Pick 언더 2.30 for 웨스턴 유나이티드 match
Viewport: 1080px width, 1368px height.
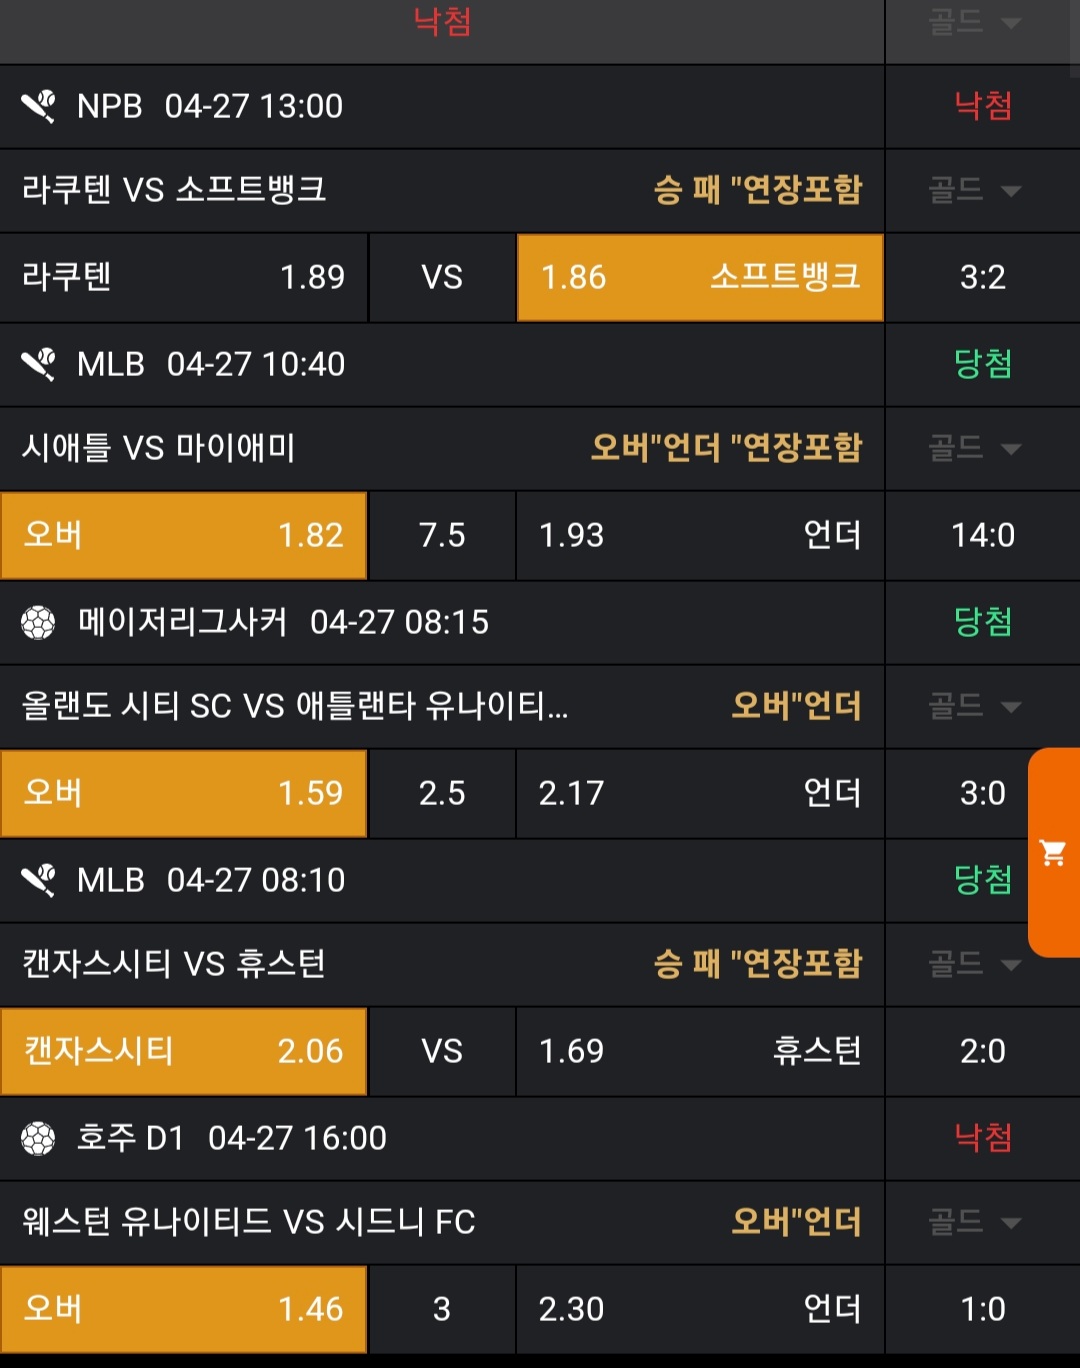700,1309
